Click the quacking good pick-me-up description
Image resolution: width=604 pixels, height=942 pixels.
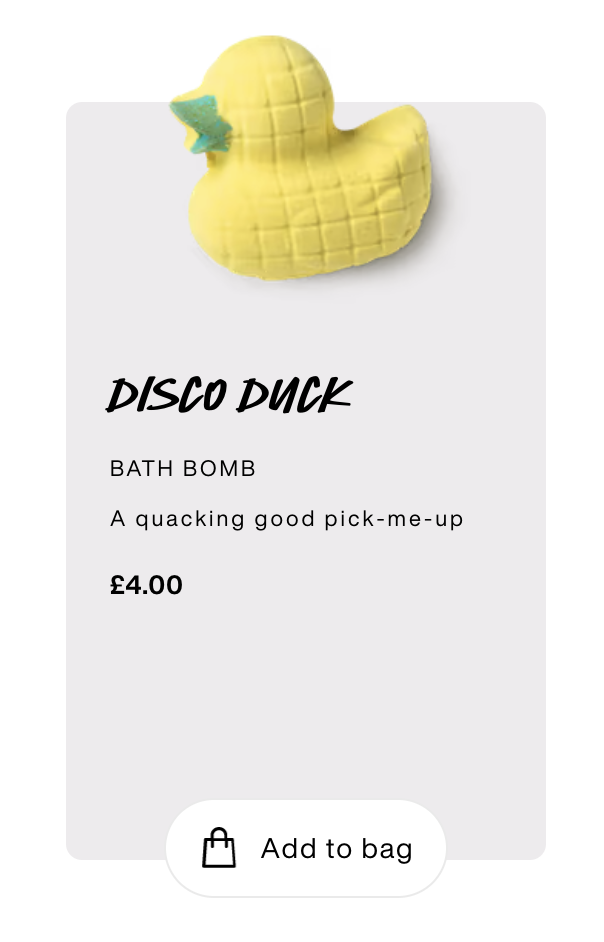click(287, 519)
